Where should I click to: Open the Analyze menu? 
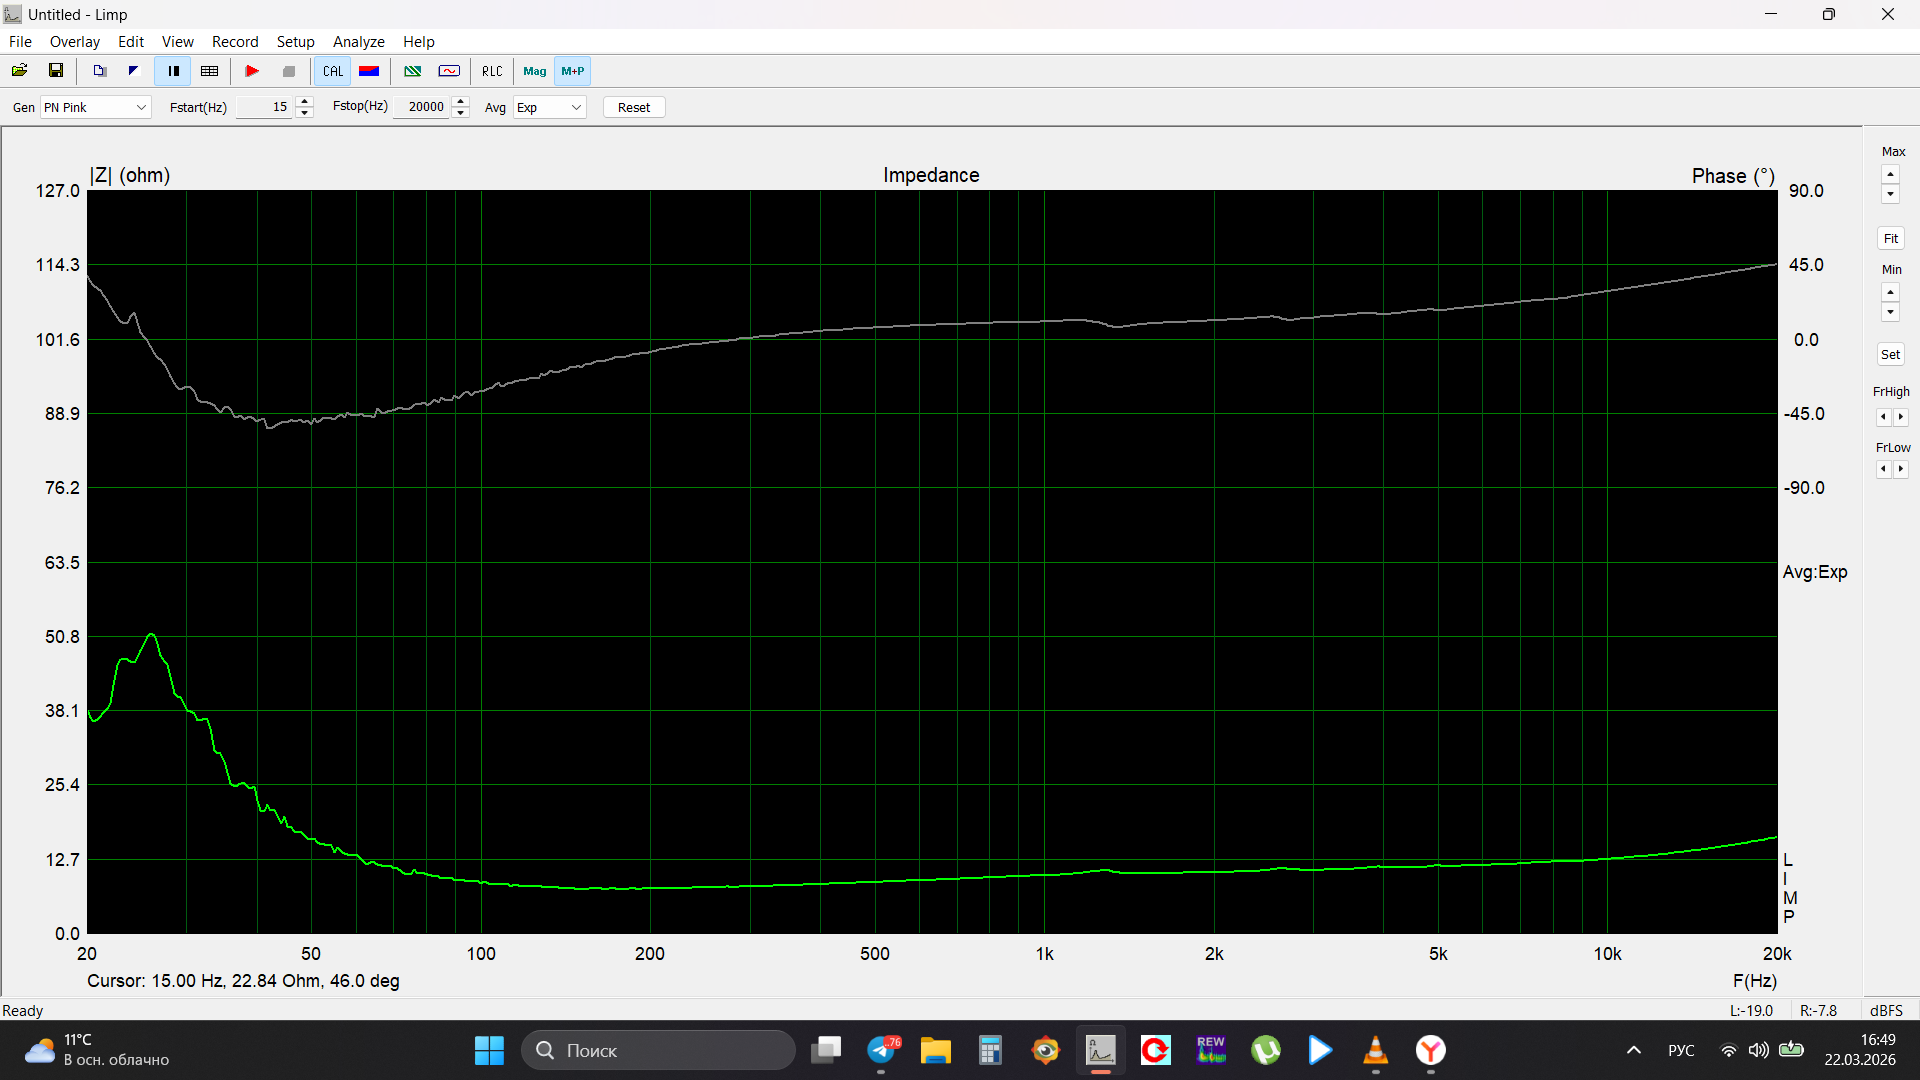(x=358, y=41)
